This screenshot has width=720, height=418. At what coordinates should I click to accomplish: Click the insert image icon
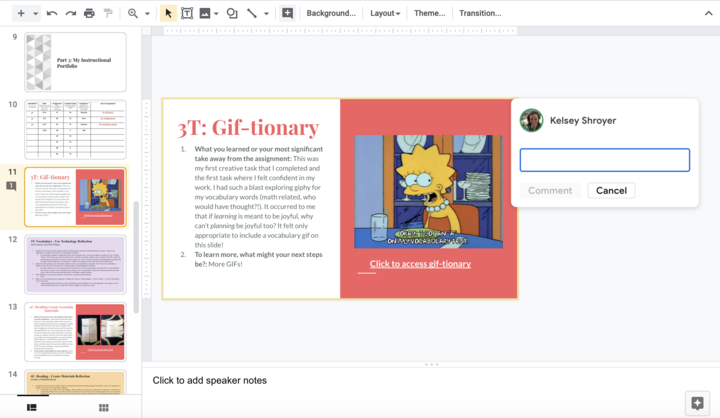[x=205, y=13]
